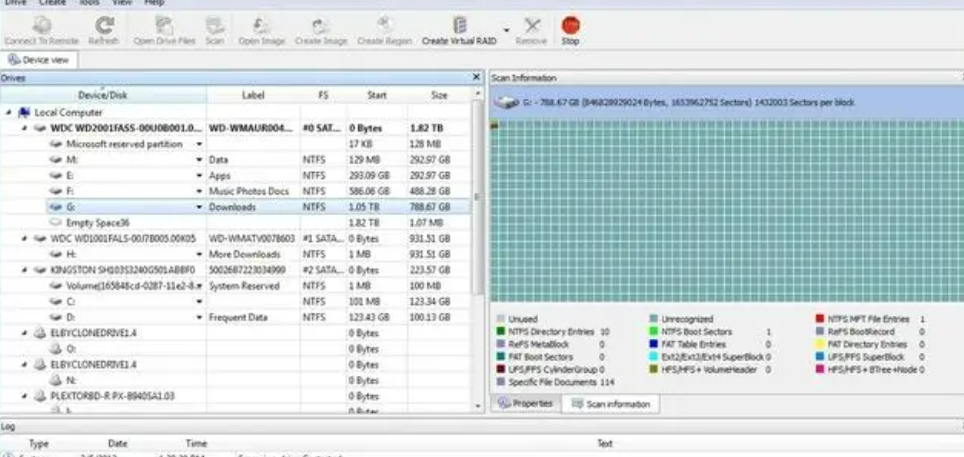Viewport: 964px width, 457px height.
Task: Select the F: Music Photos Docs partition
Action: (x=72, y=191)
